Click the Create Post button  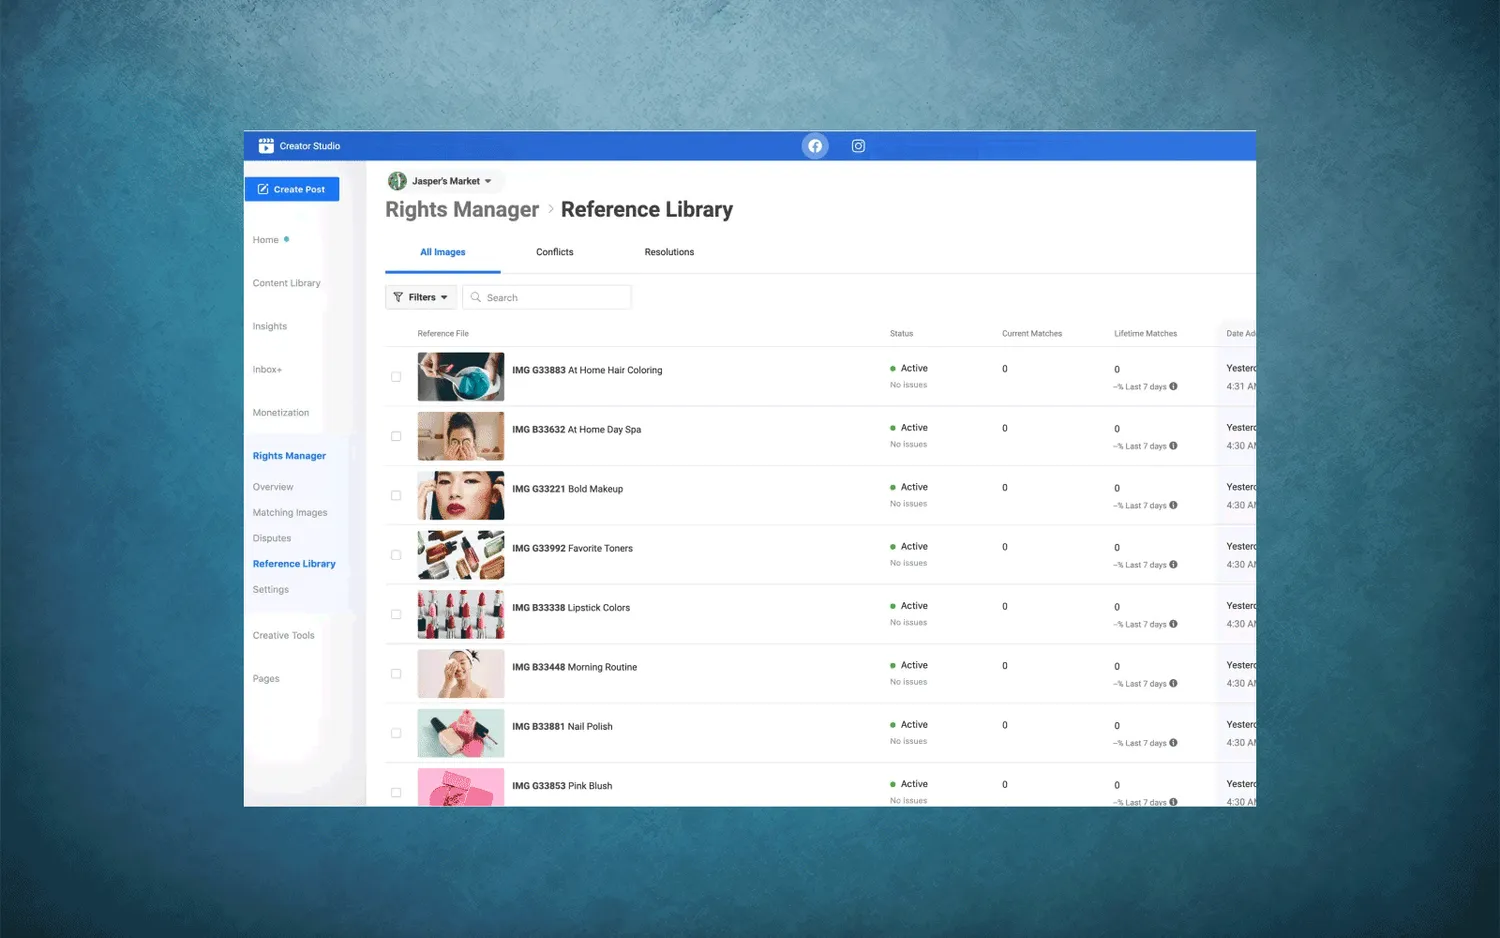[x=292, y=189]
